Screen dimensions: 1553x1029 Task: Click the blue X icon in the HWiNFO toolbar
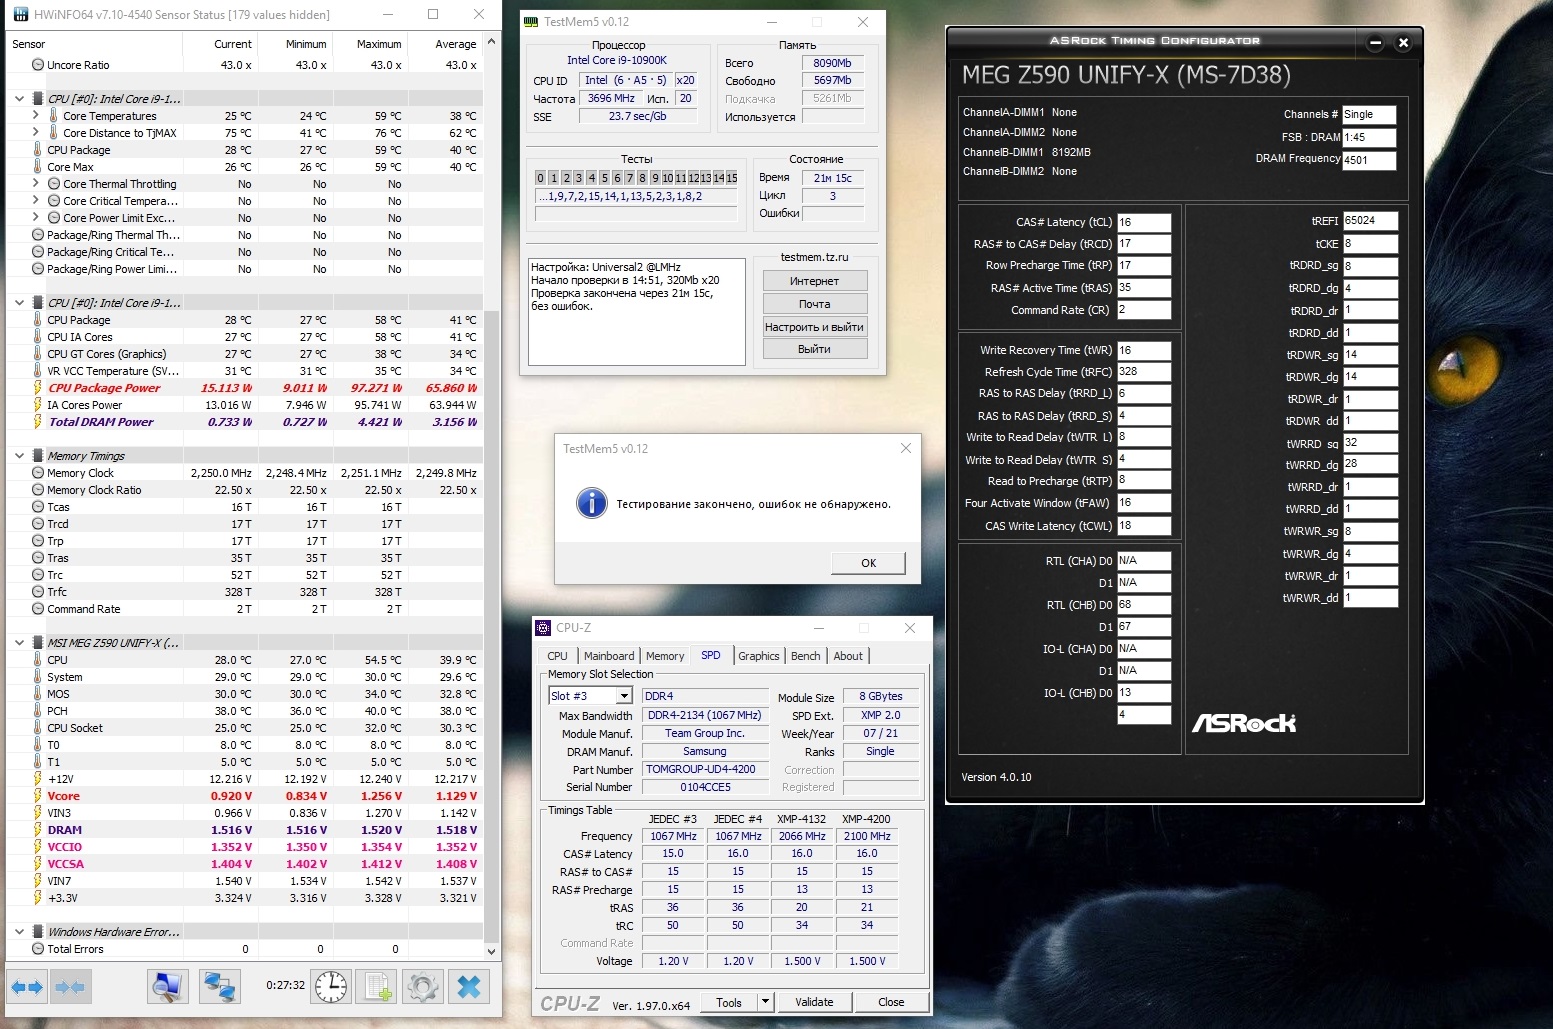click(x=469, y=987)
